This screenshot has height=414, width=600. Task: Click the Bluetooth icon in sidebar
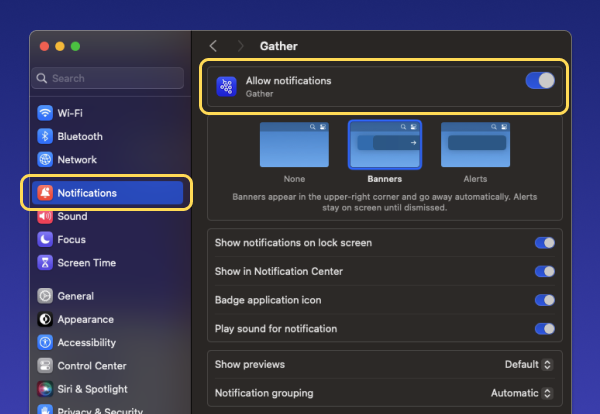point(45,136)
